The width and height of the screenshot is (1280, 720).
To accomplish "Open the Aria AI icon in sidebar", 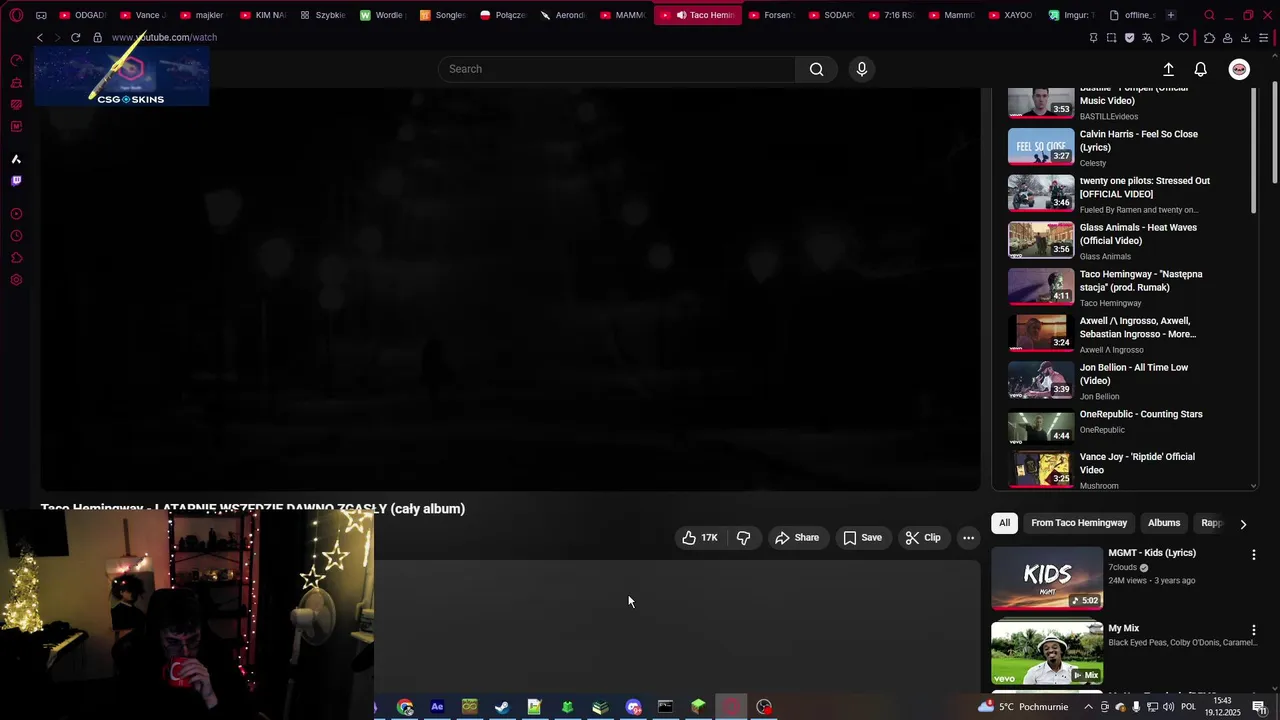I will (x=16, y=159).
